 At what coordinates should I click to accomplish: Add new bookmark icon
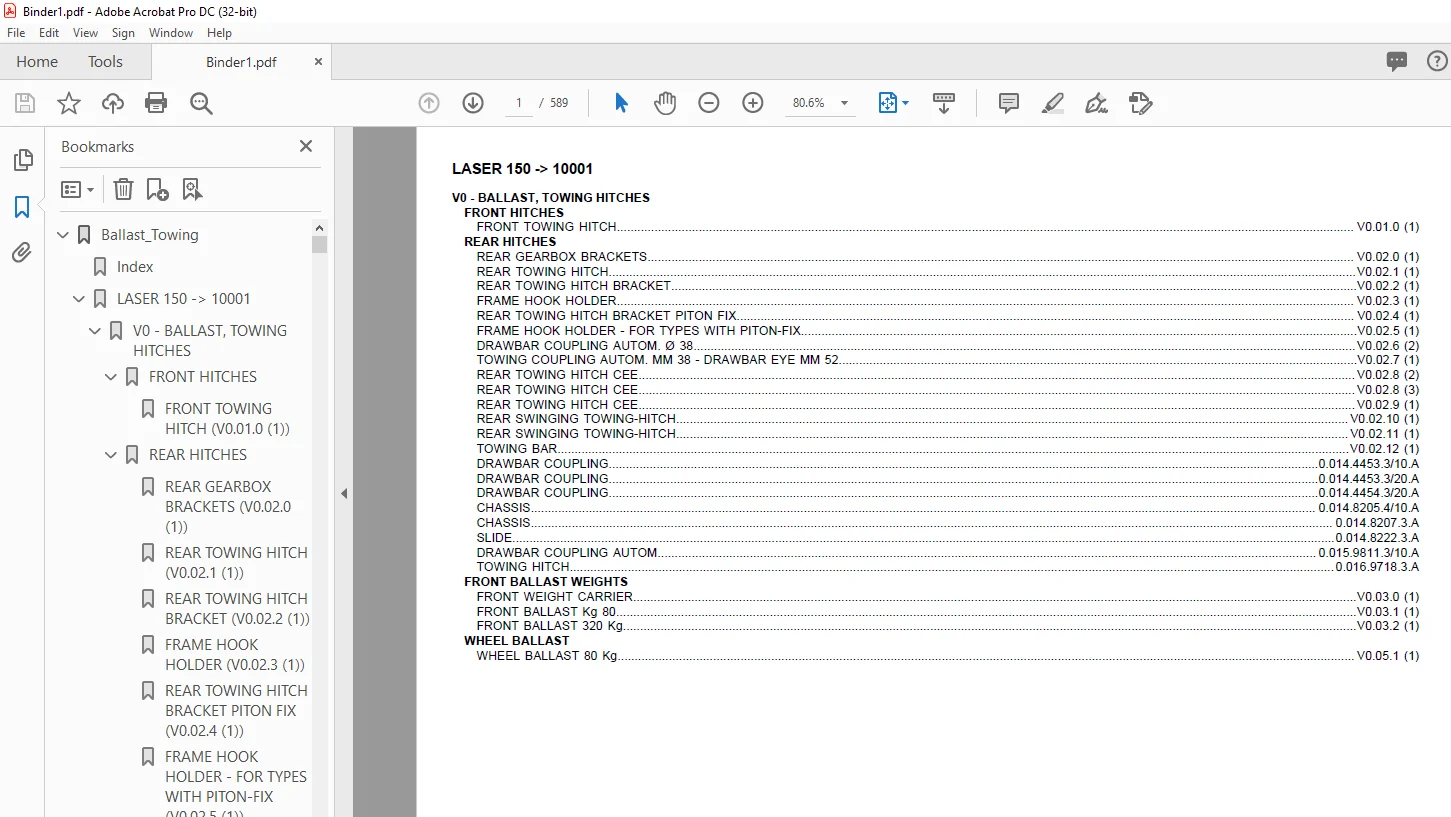tap(157, 189)
